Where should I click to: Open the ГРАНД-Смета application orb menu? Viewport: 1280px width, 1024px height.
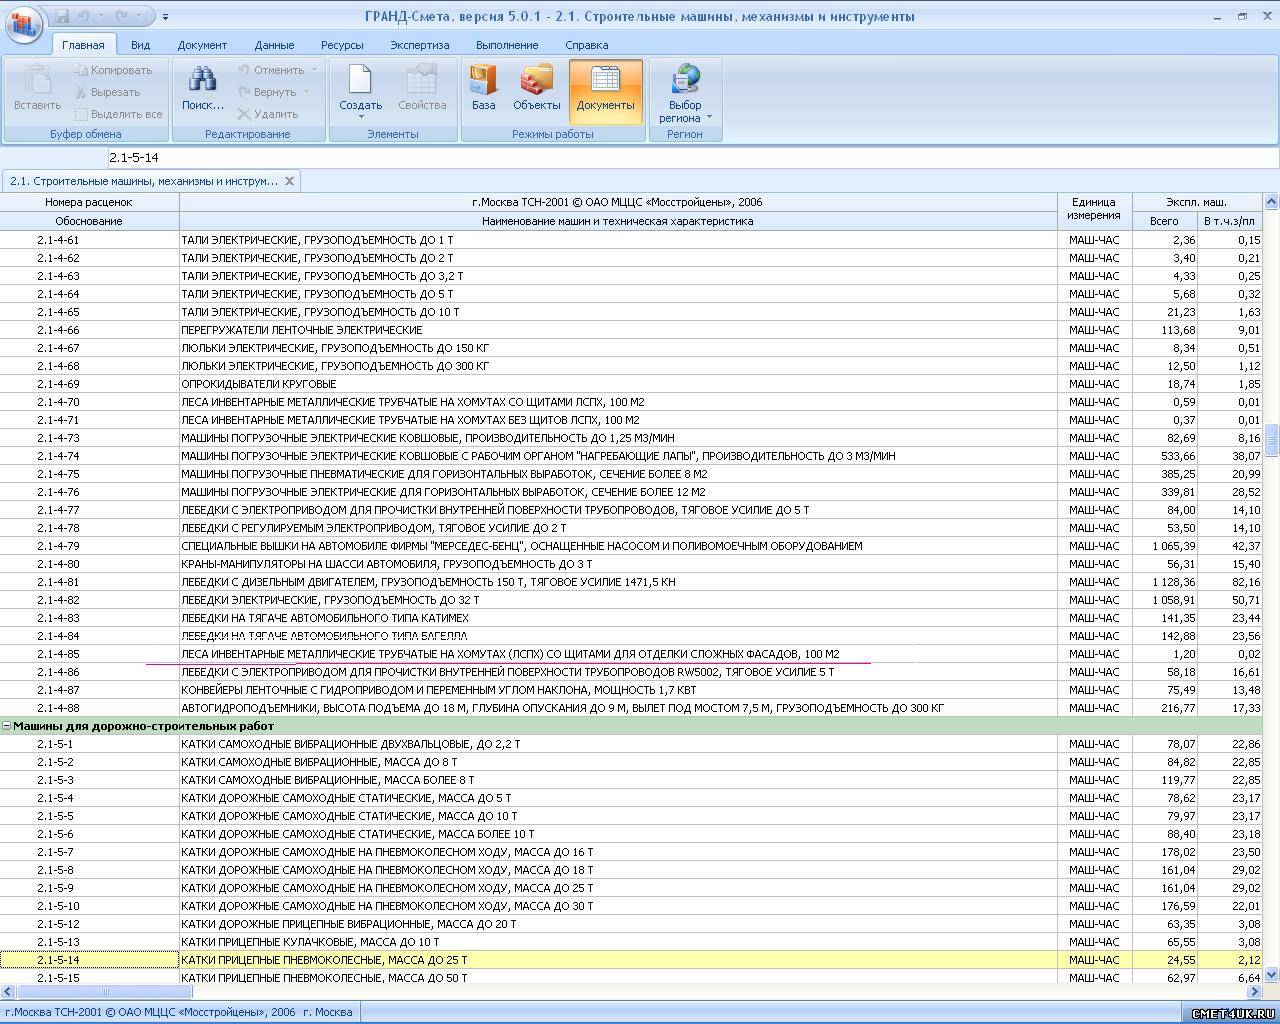[x=24, y=24]
